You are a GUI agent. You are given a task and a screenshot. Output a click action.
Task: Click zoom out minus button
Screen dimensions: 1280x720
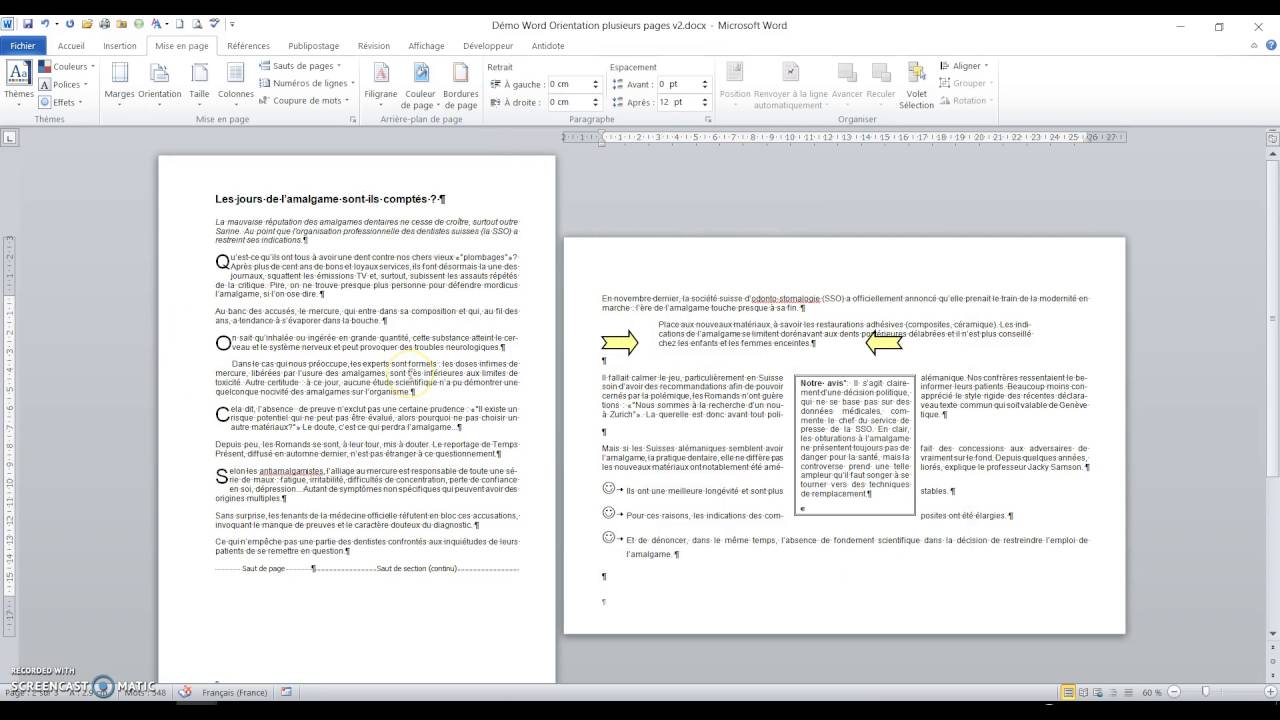coord(1172,692)
